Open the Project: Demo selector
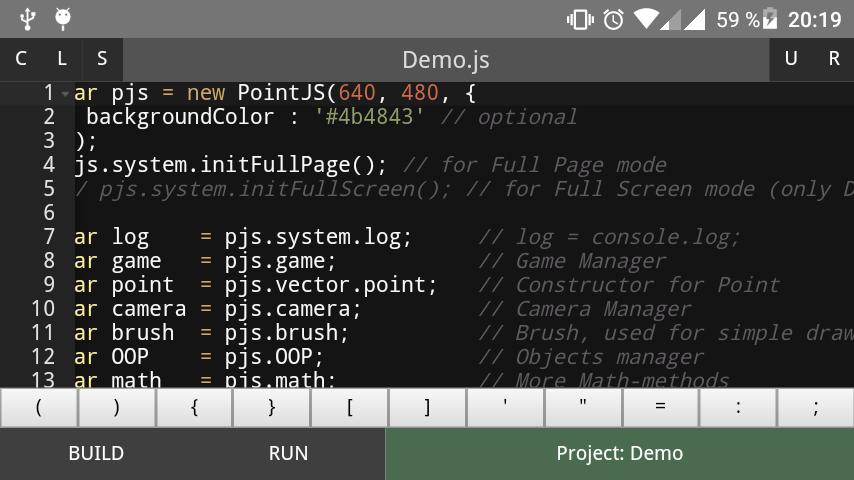The height and width of the screenshot is (480, 854). (619, 453)
